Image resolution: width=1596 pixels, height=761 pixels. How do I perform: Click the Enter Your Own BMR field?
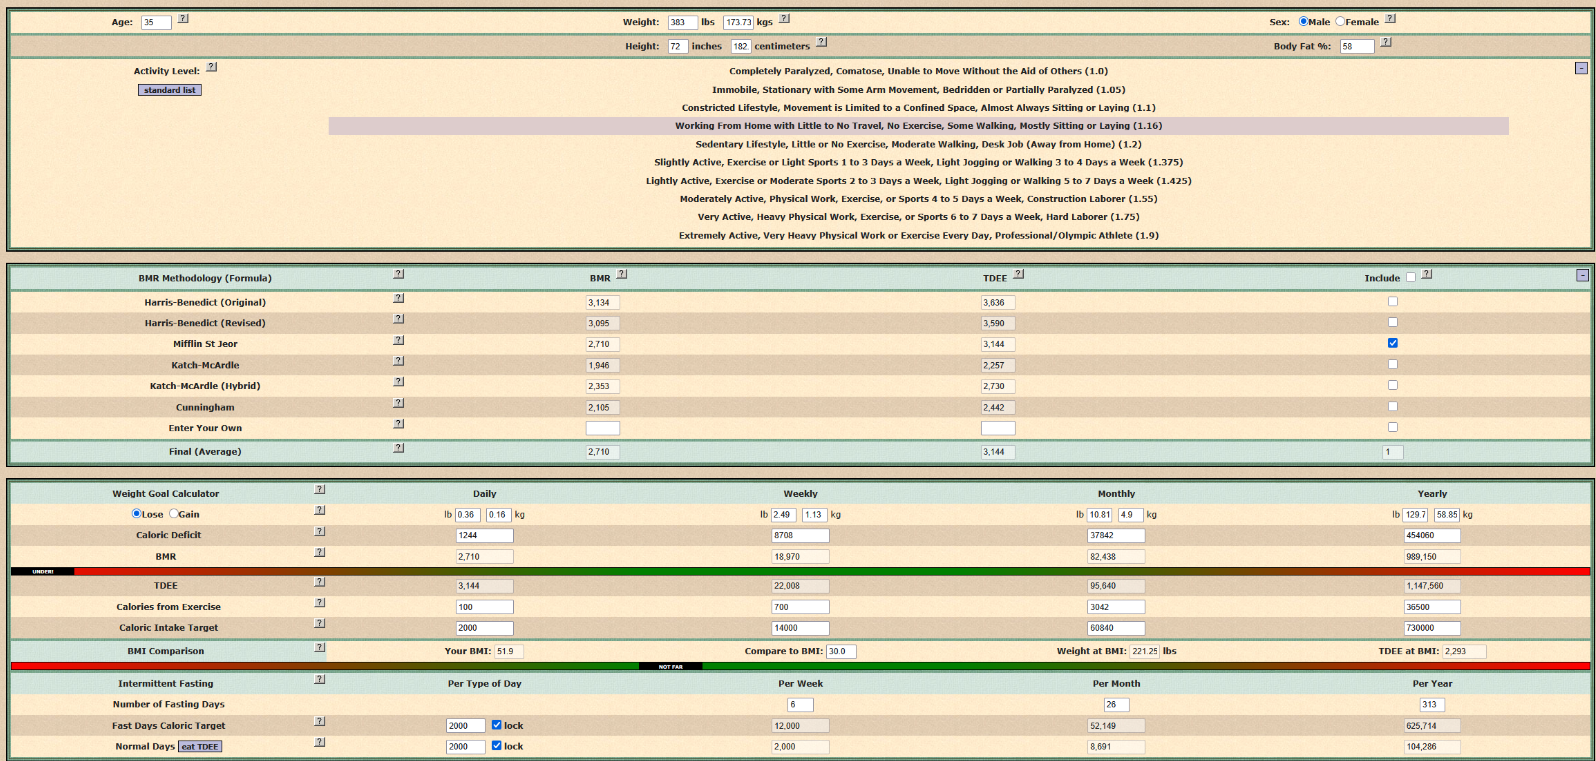[603, 428]
